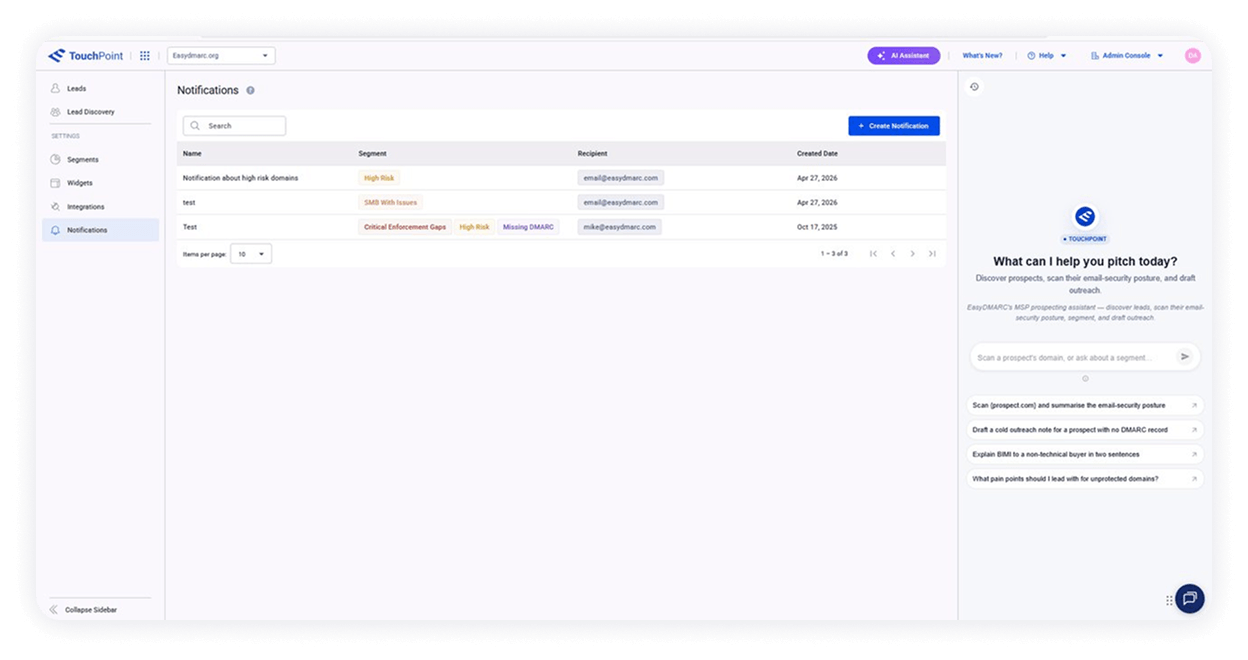The width and height of the screenshot is (1248, 660).
Task: Go to first page of results
Action: pyautogui.click(x=873, y=254)
